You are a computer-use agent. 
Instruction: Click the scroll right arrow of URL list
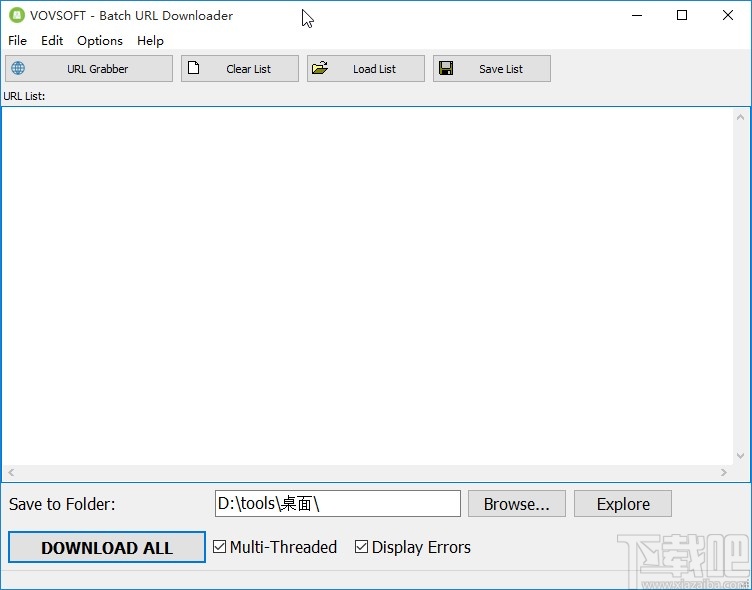(x=724, y=472)
